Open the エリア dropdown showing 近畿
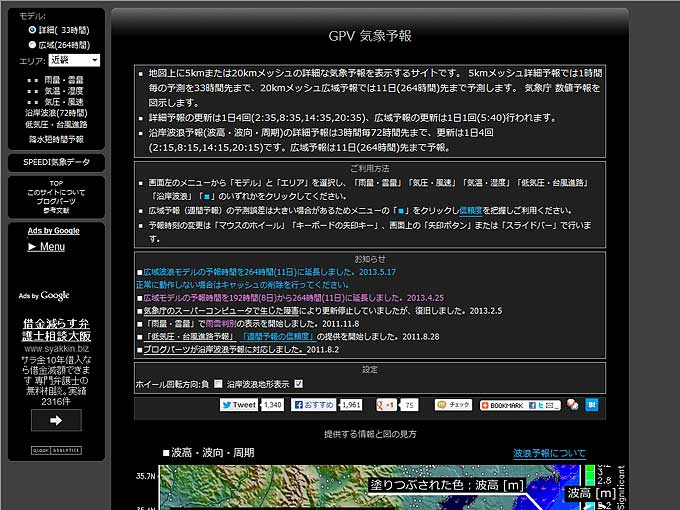This screenshot has width=680, height=510. coord(74,60)
